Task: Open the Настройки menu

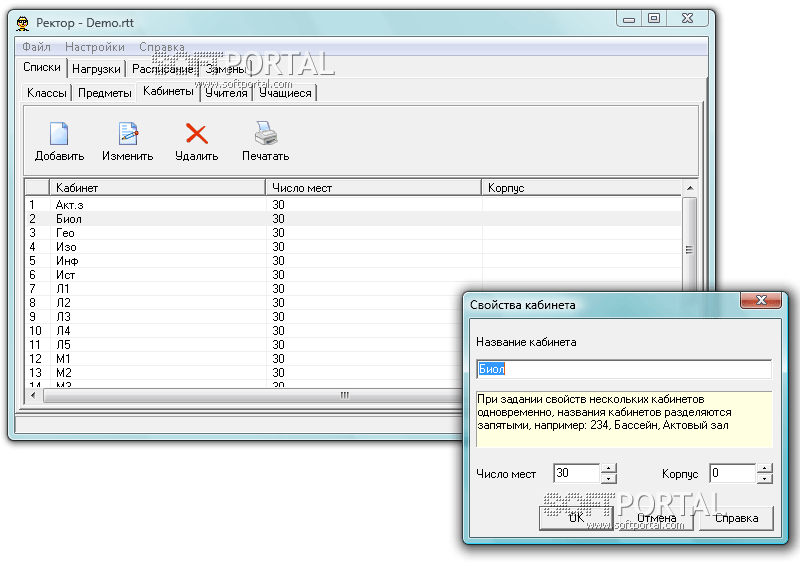Action: (95, 47)
